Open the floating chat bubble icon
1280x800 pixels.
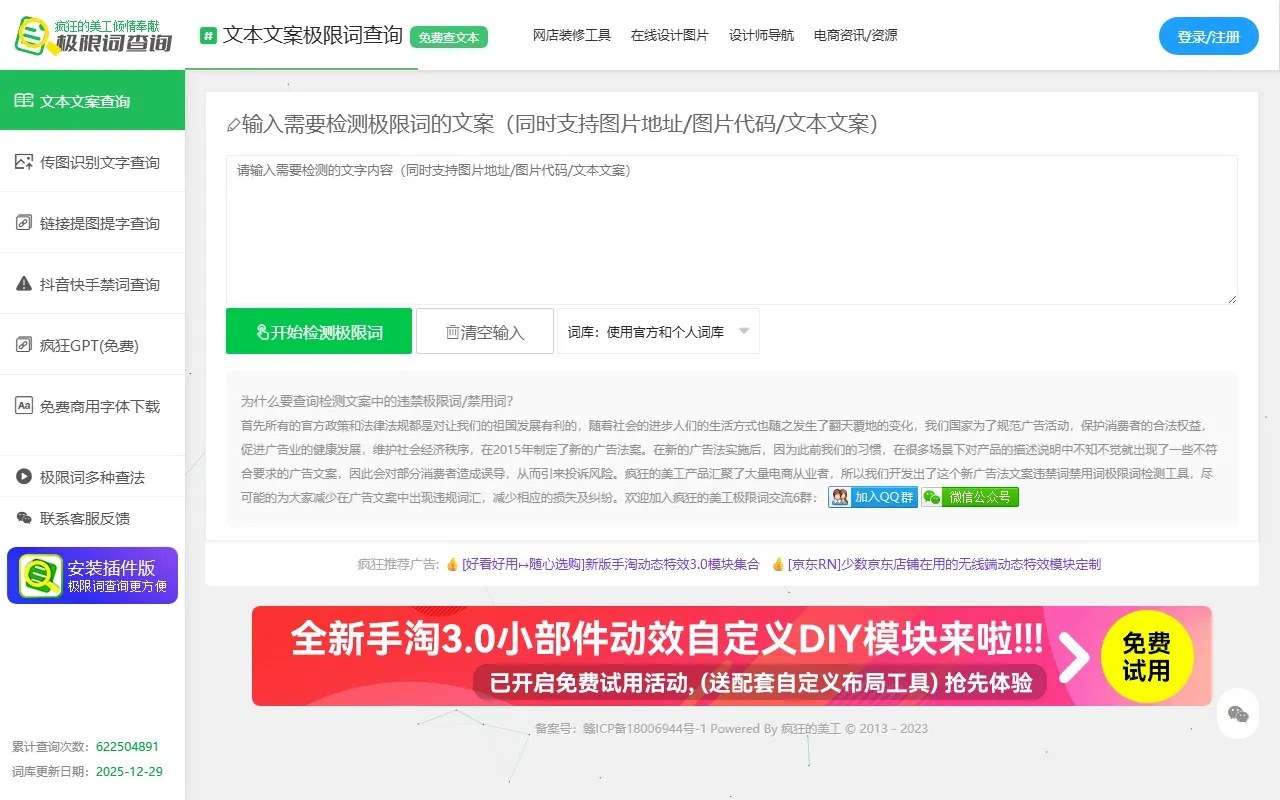[x=1237, y=714]
